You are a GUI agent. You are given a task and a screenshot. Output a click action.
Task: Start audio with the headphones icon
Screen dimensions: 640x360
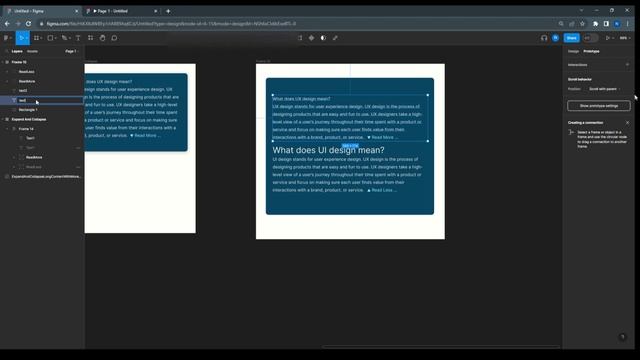point(544,38)
